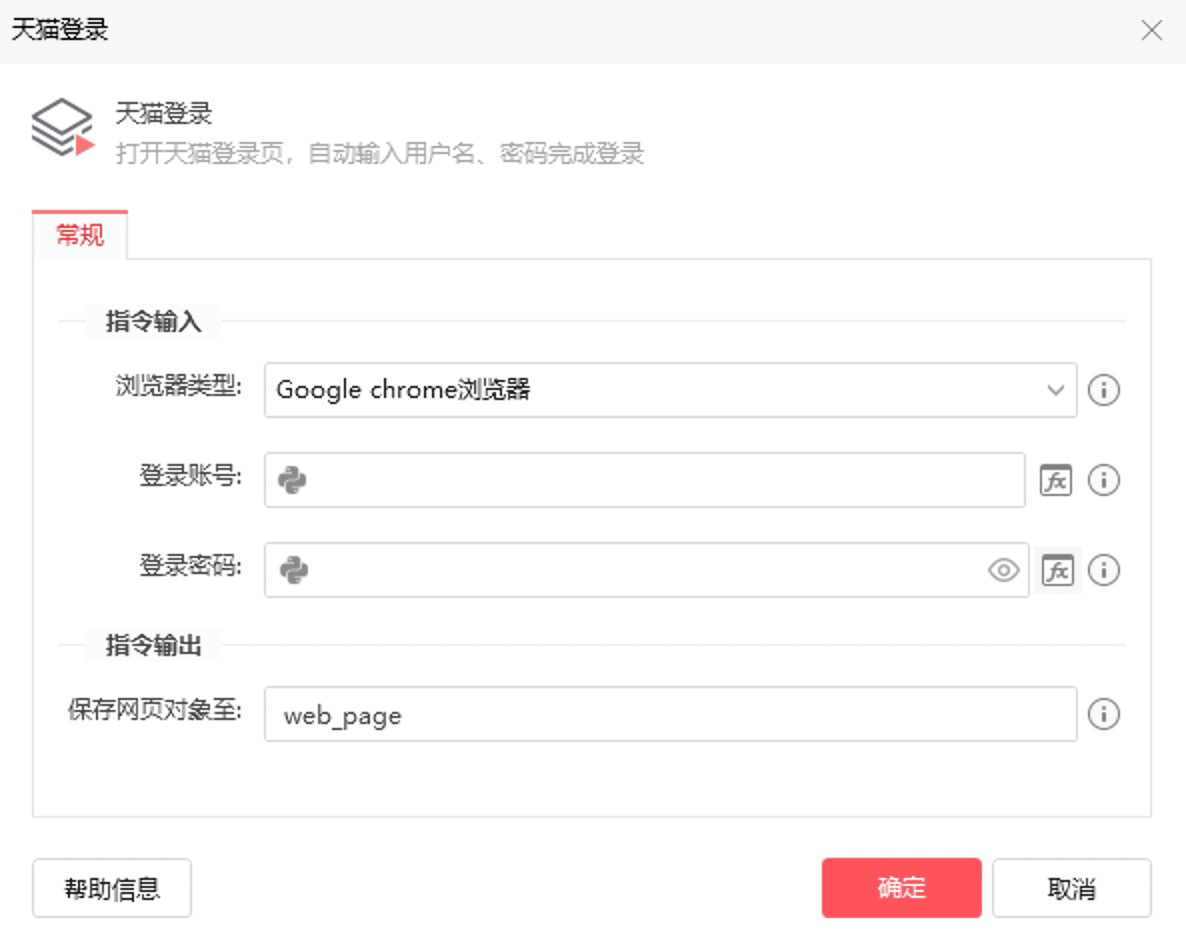This screenshot has height=946, width=1186.
Task: Click the 保存网页对象至 label
Action: (x=154, y=710)
